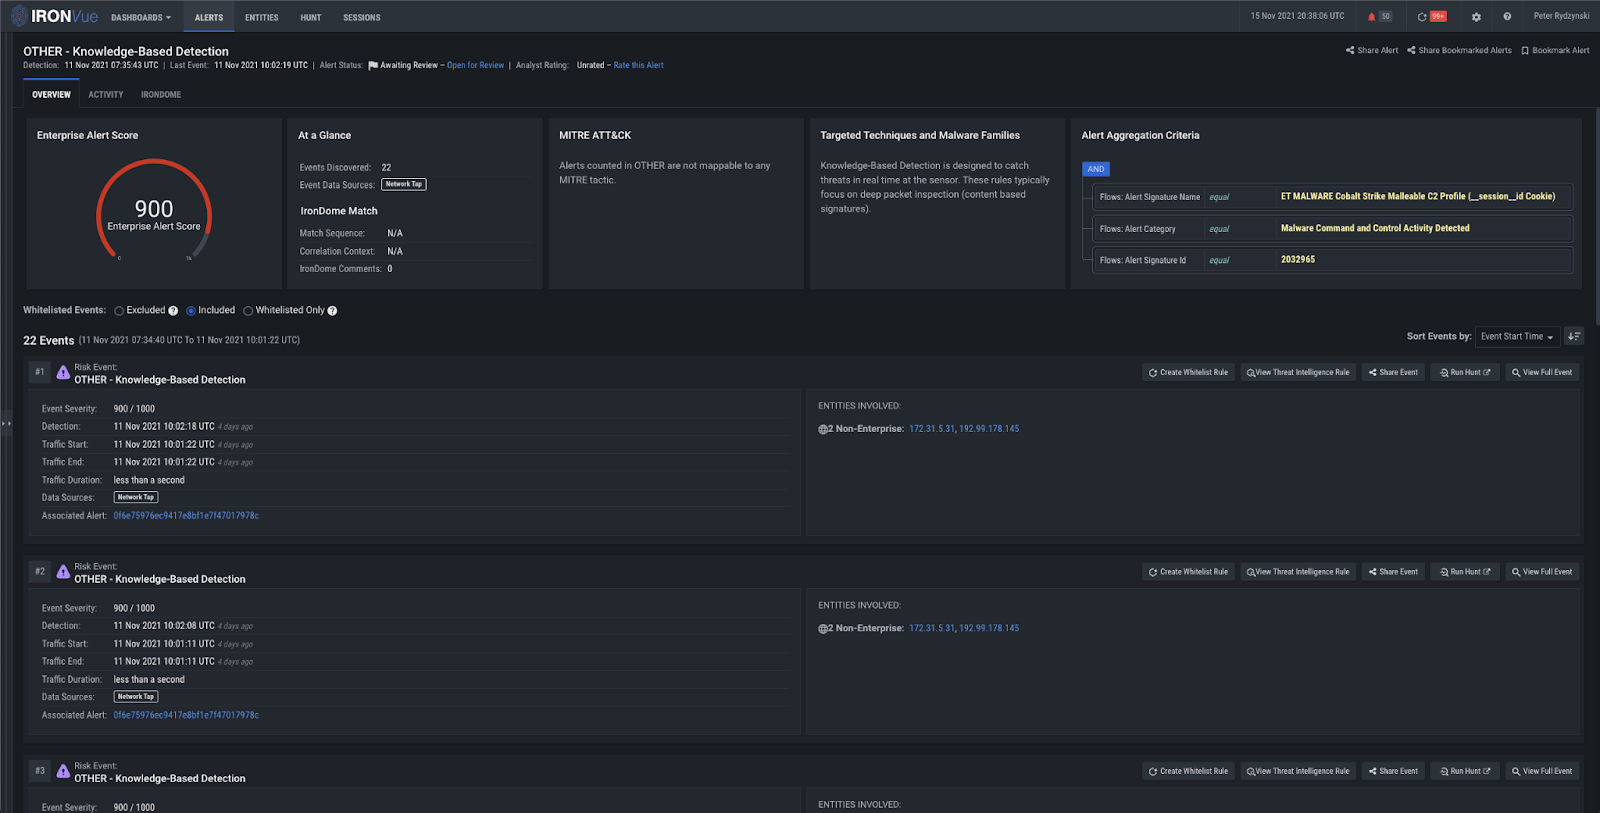Create Whitelist Rule for event #1
The image size is (1600, 813).
click(x=1188, y=372)
